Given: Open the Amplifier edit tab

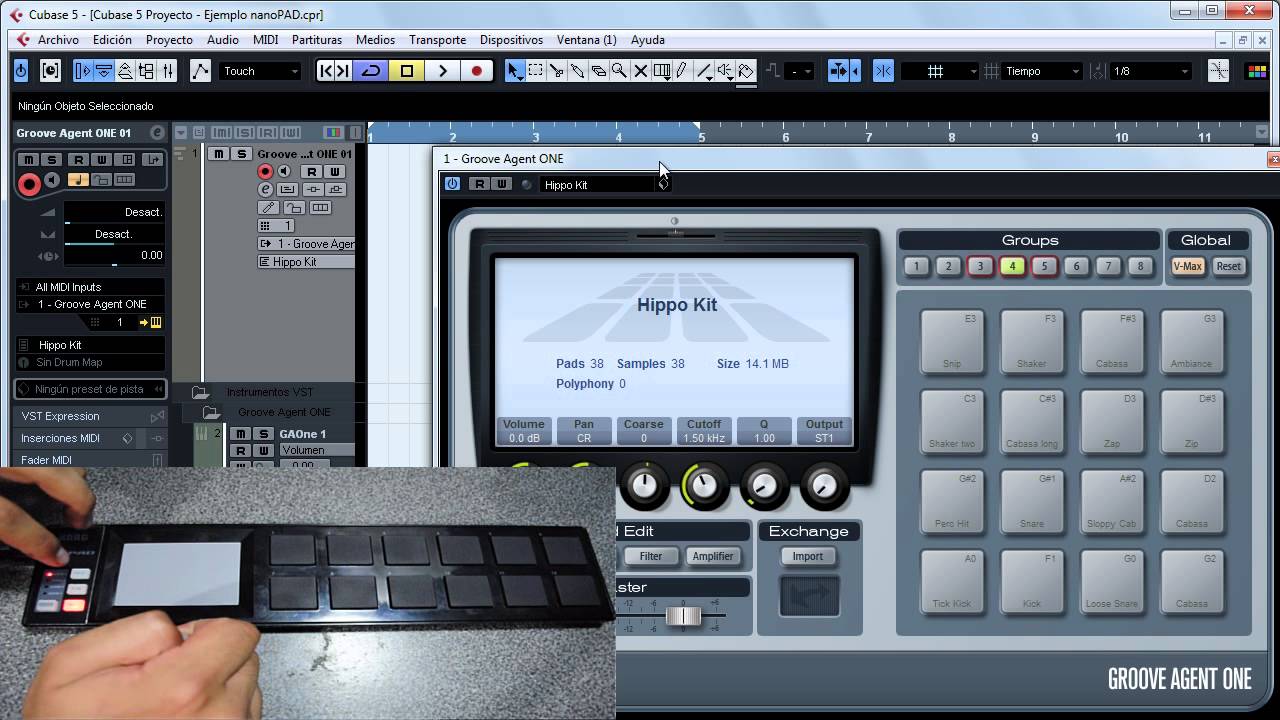Looking at the screenshot, I should point(713,556).
